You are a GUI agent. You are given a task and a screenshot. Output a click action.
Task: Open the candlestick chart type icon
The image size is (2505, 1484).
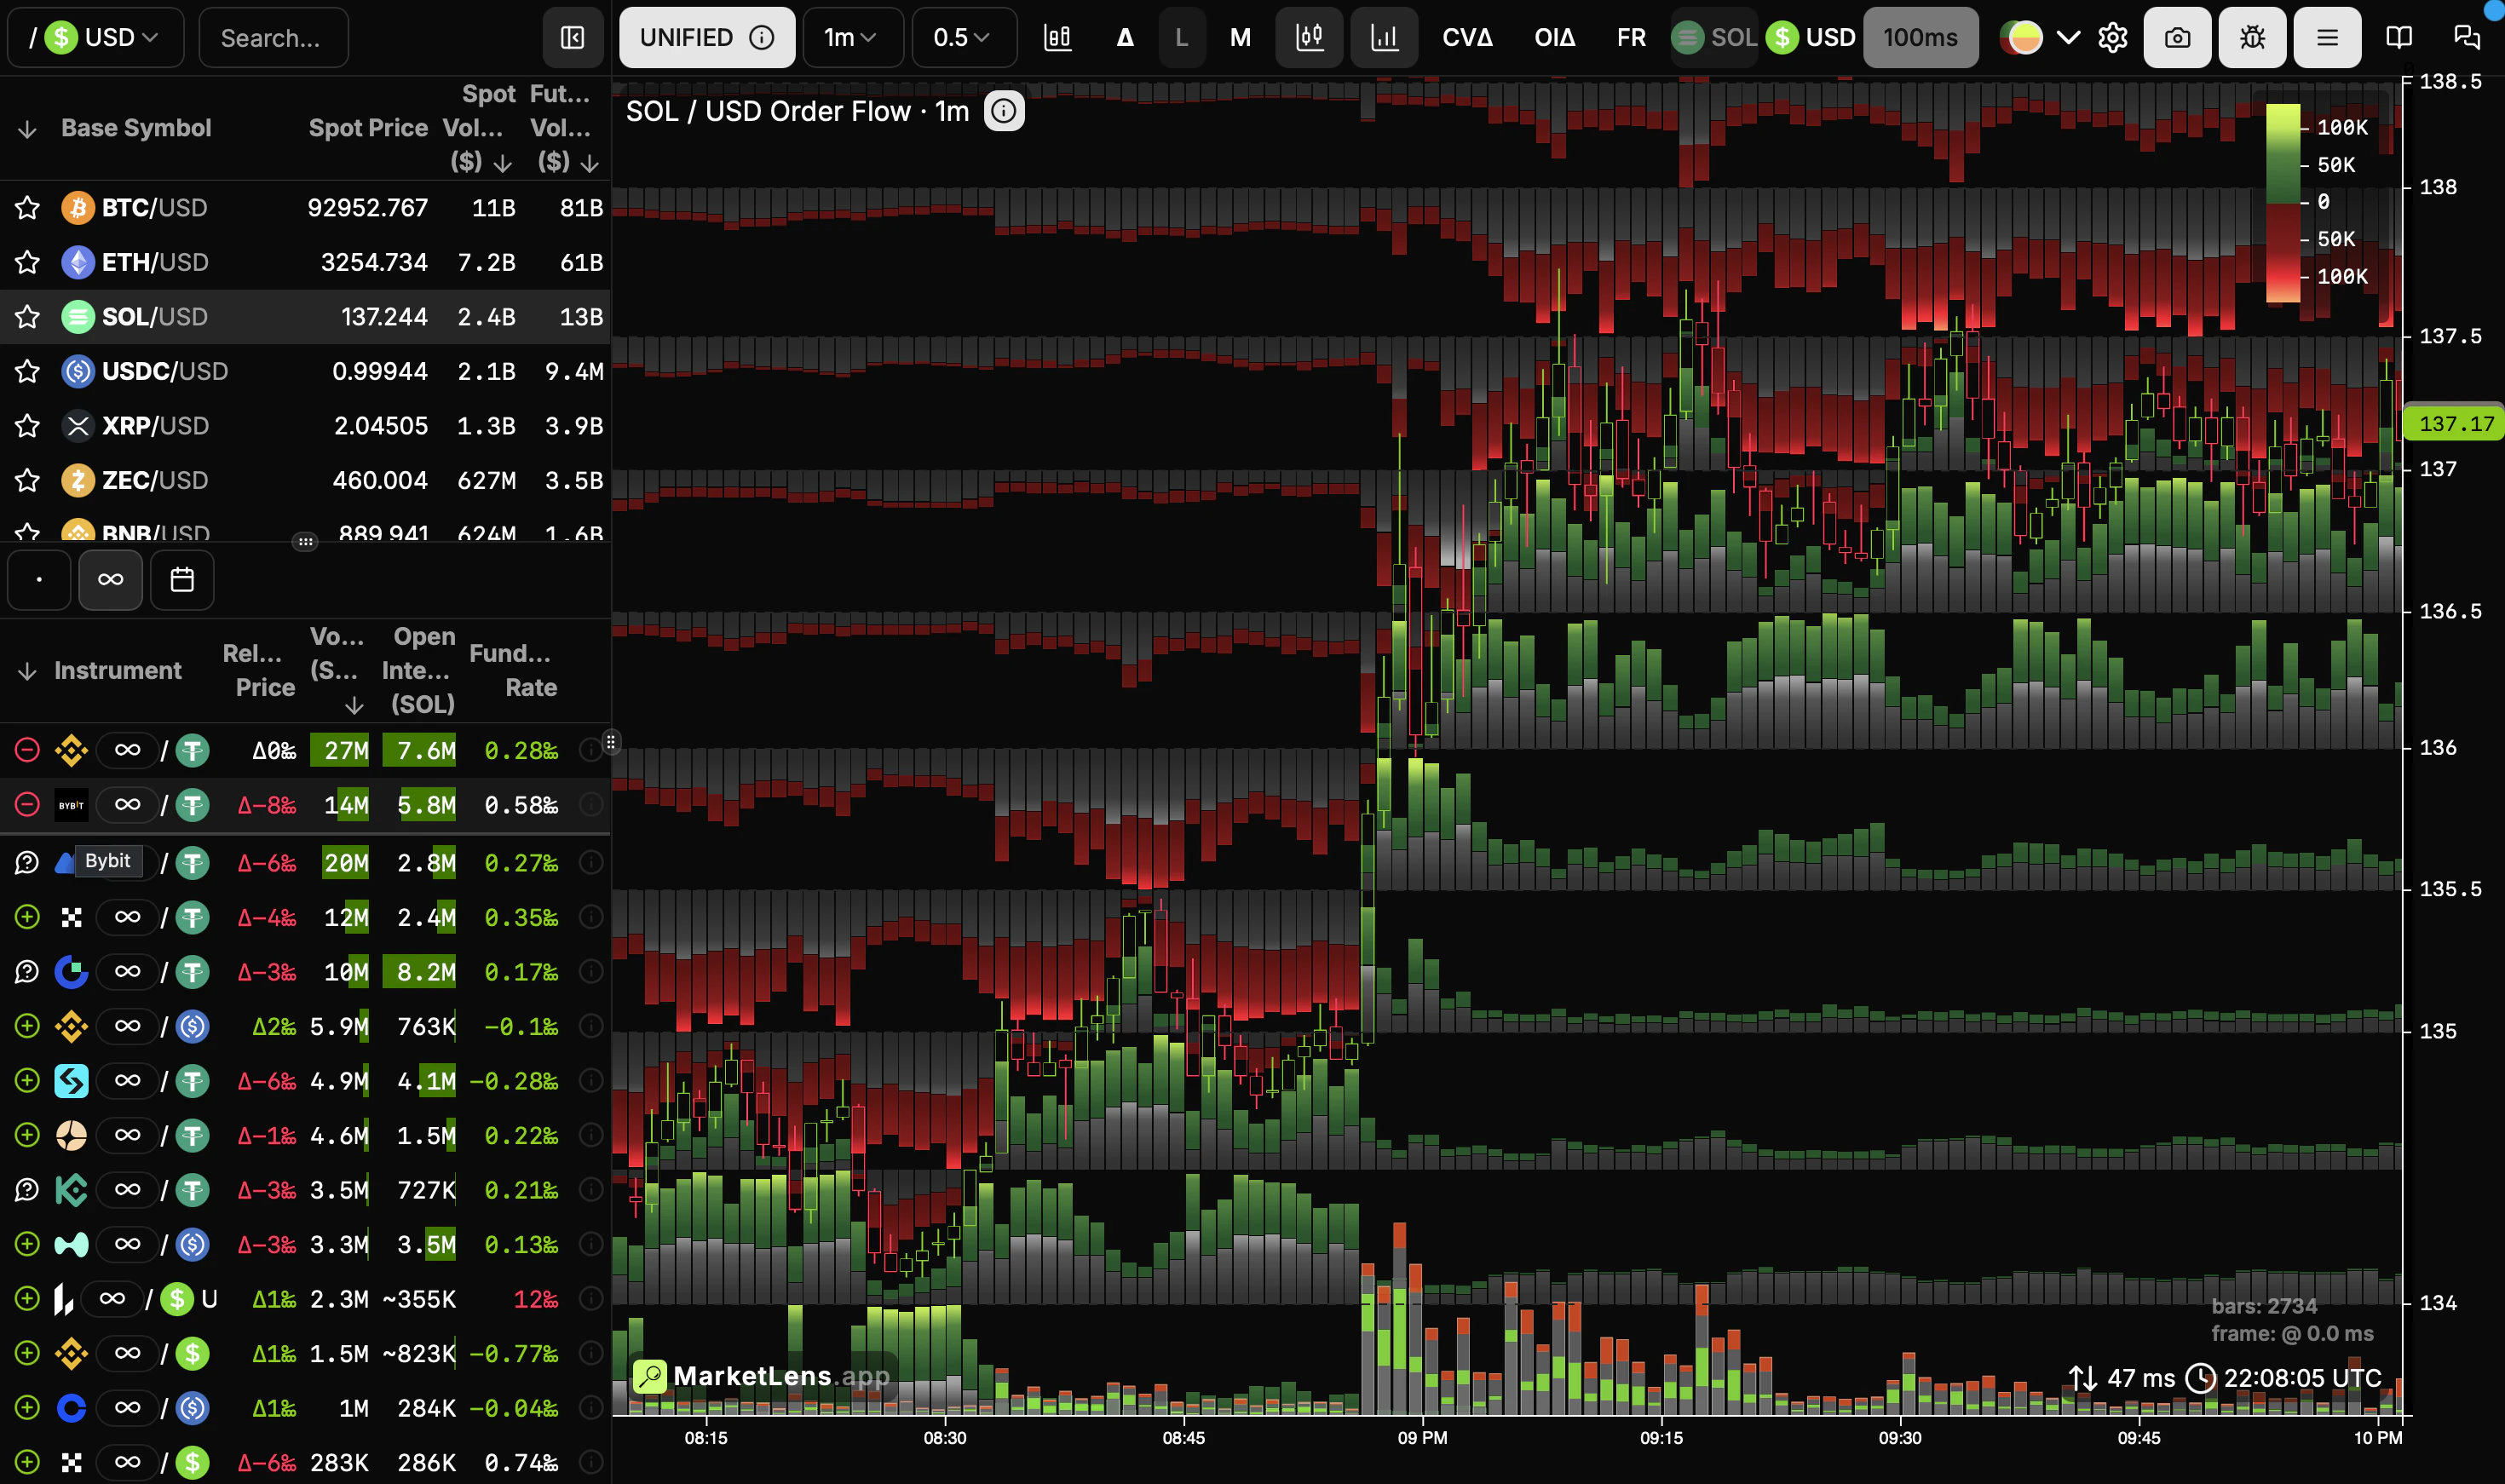tap(1057, 38)
